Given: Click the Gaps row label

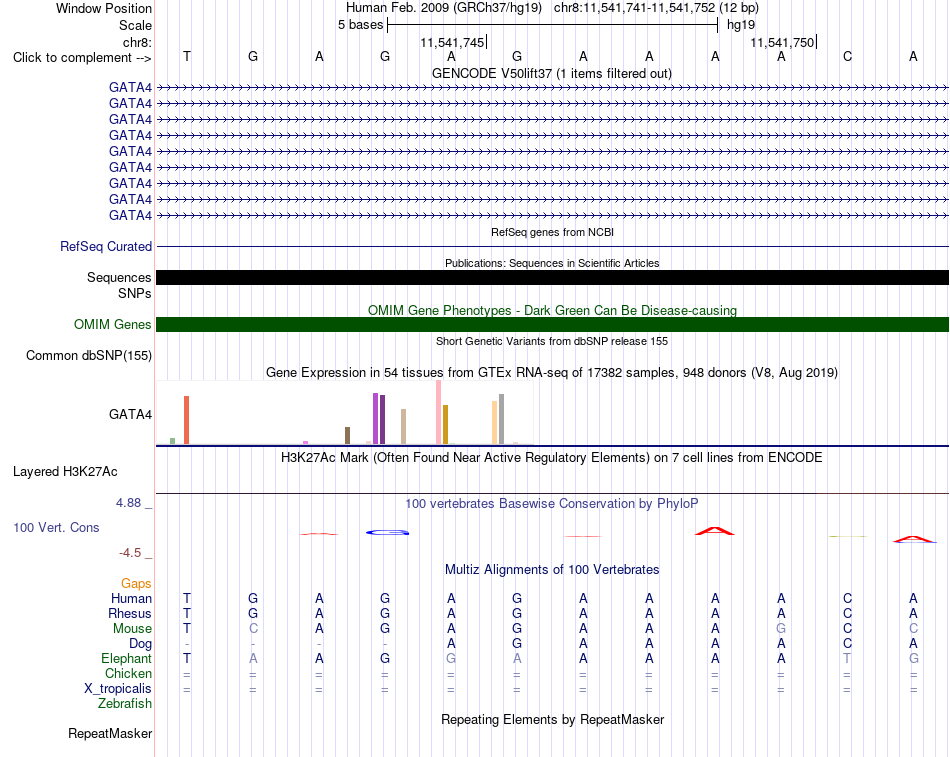Looking at the screenshot, I should 136,584.
